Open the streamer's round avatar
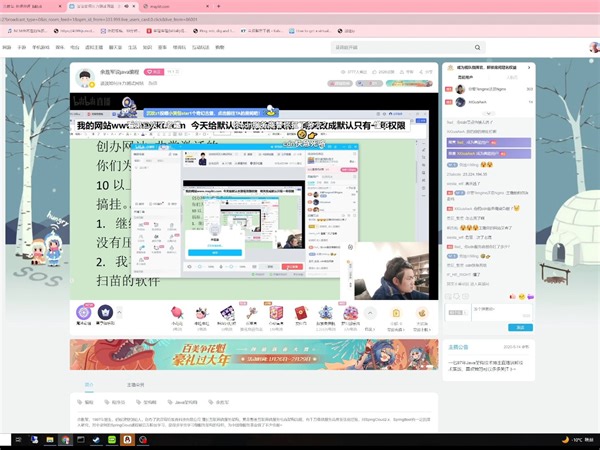The height and width of the screenshot is (450, 600). tap(85, 78)
